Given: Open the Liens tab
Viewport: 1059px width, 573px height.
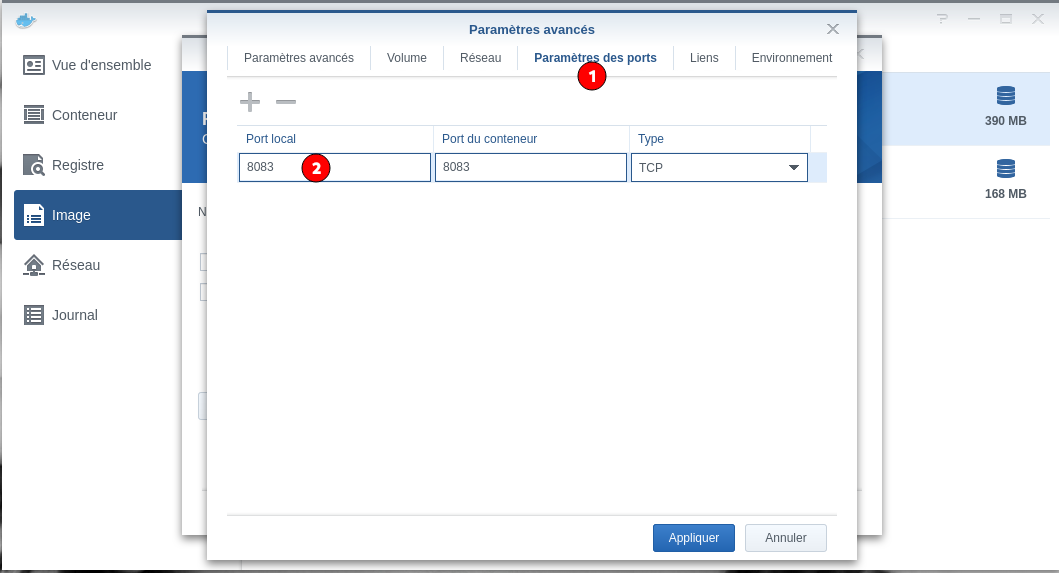Looking at the screenshot, I should (704, 58).
